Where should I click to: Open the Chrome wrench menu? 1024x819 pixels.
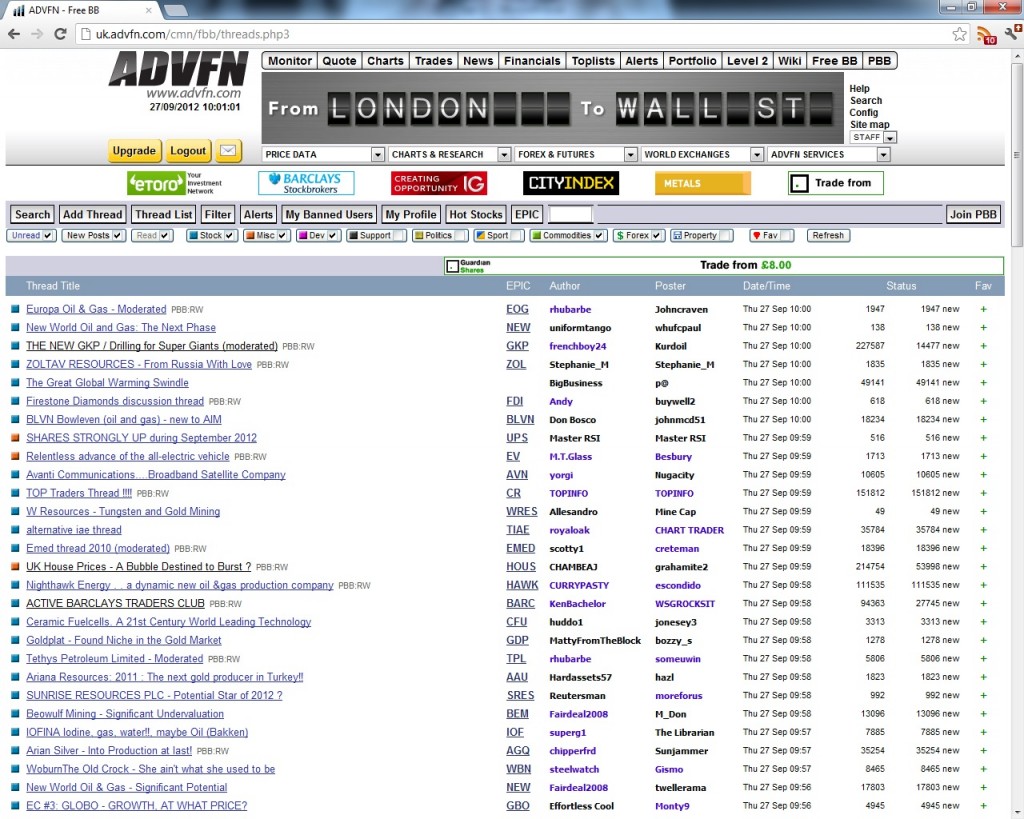tap(1013, 33)
